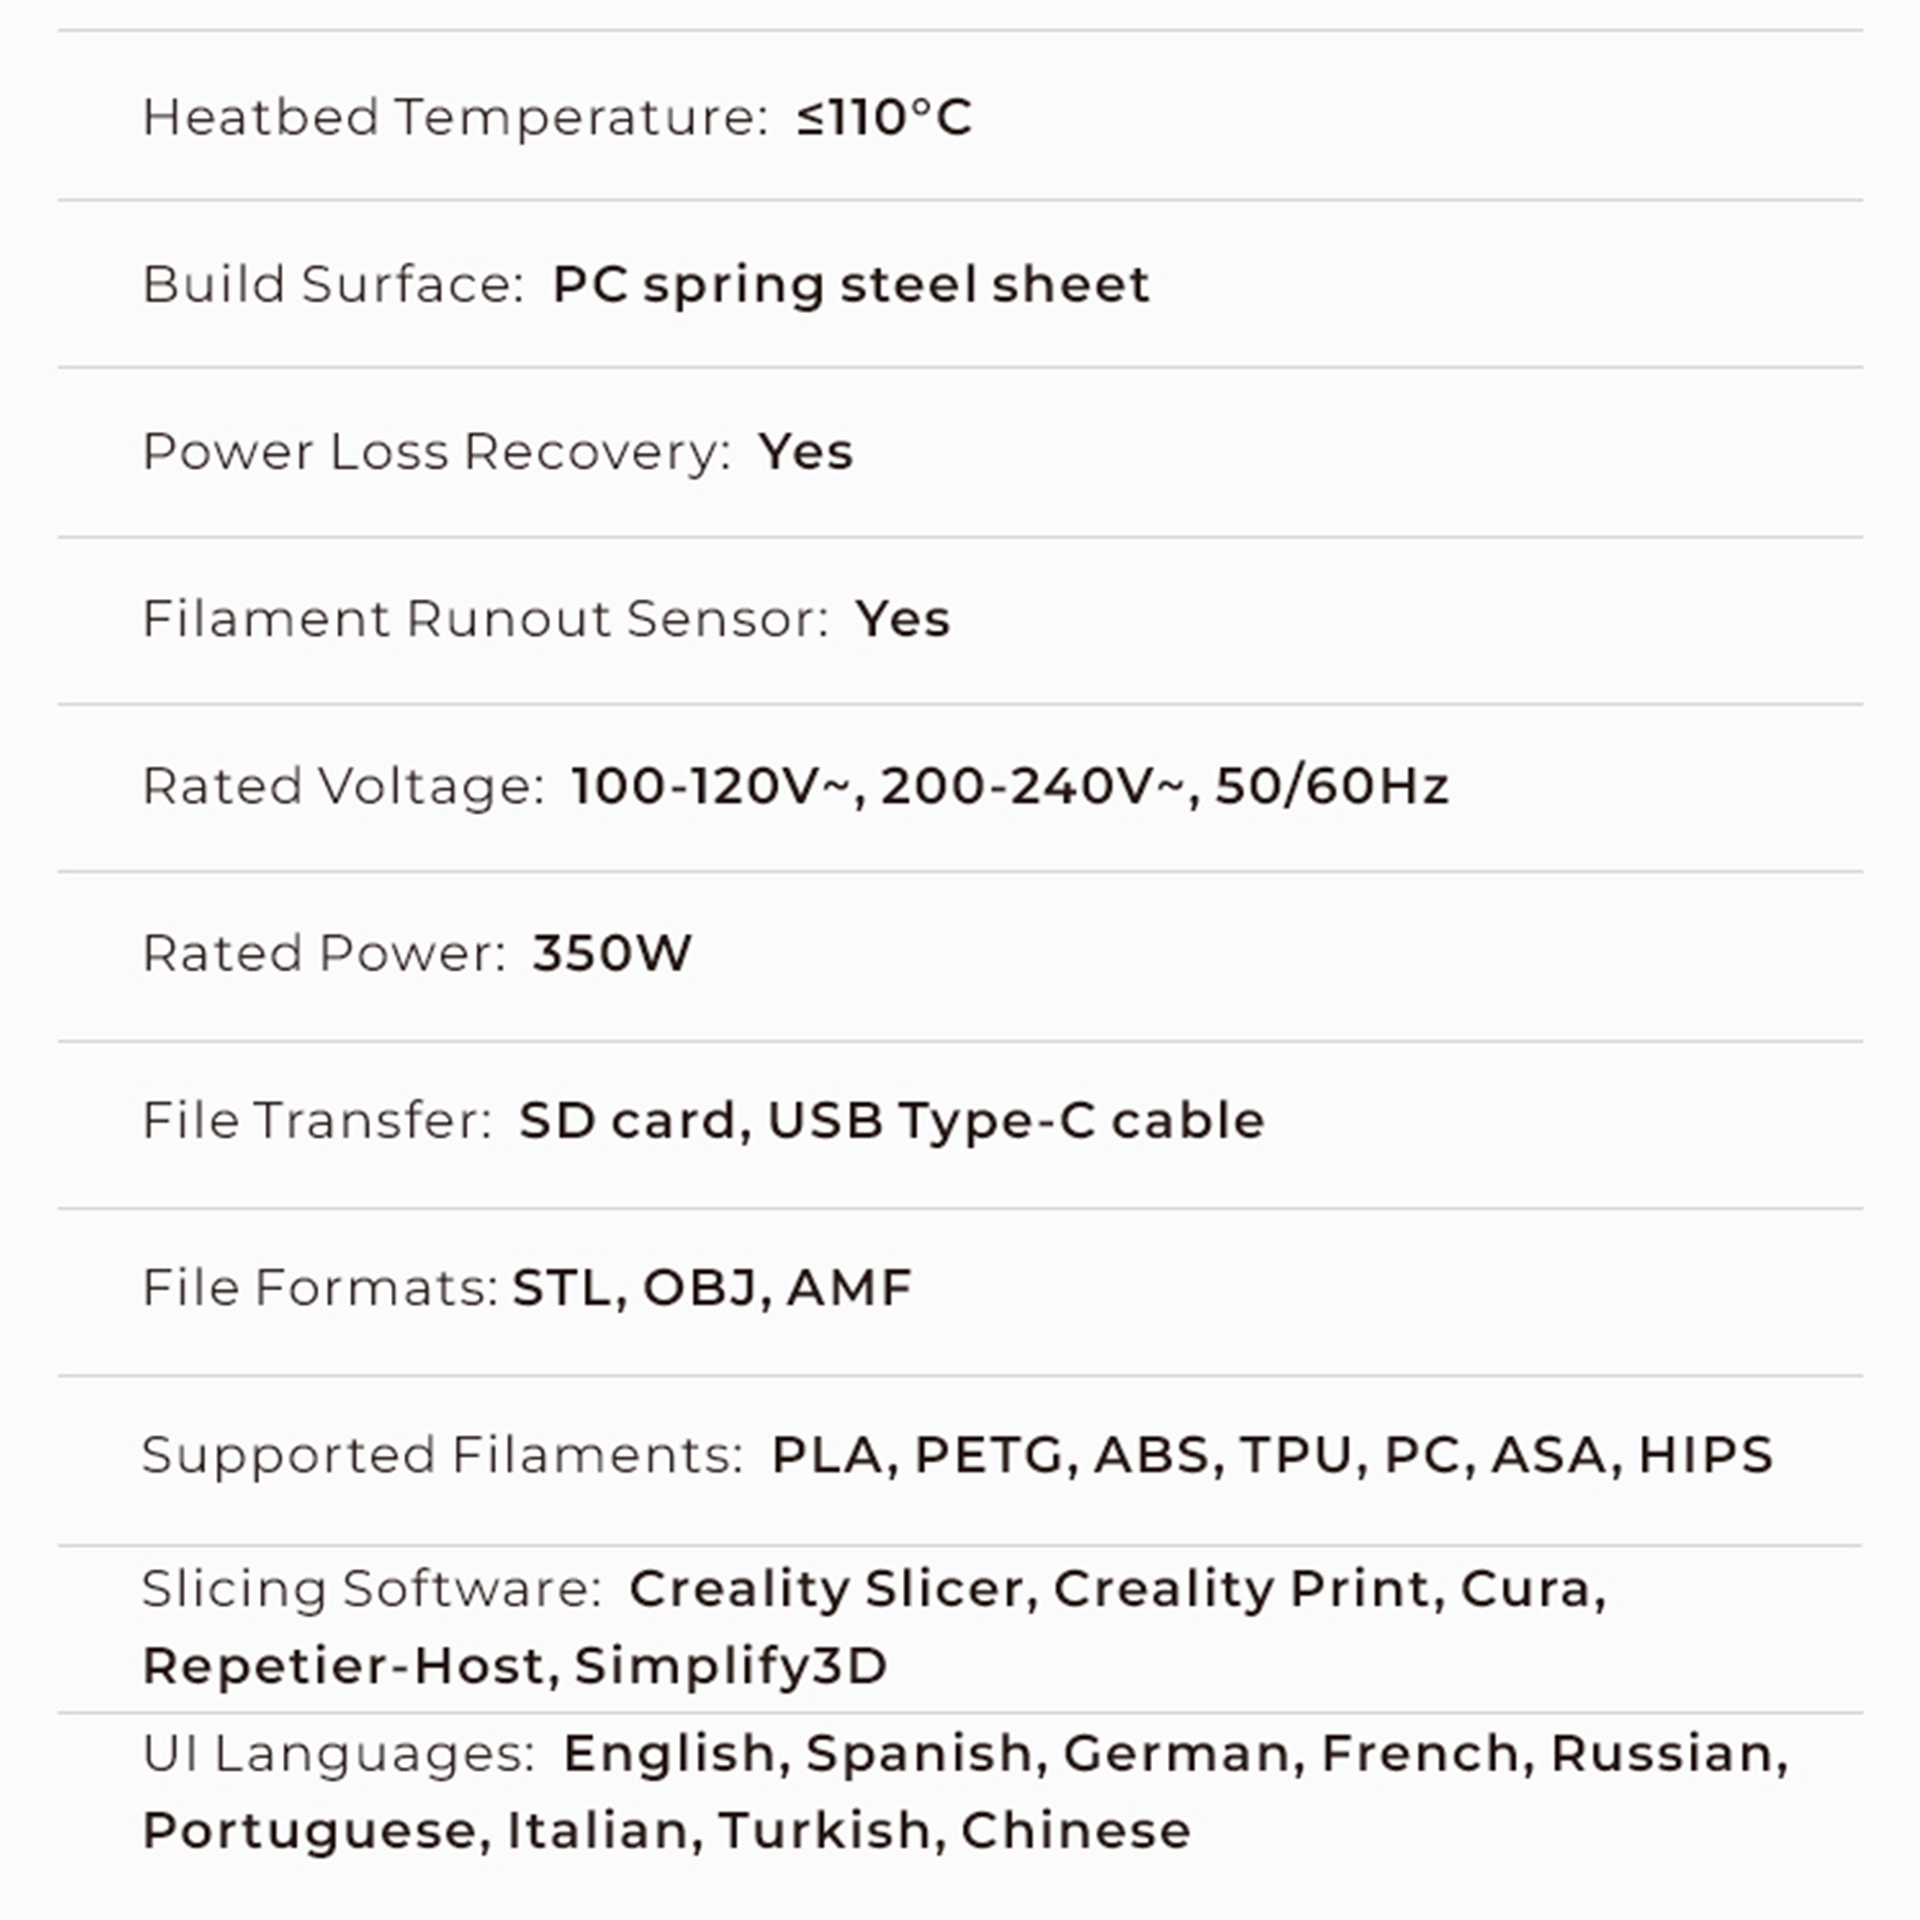Click the STL, OBJ, AMF formats text
This screenshot has height=1920, width=1920.
point(712,1288)
